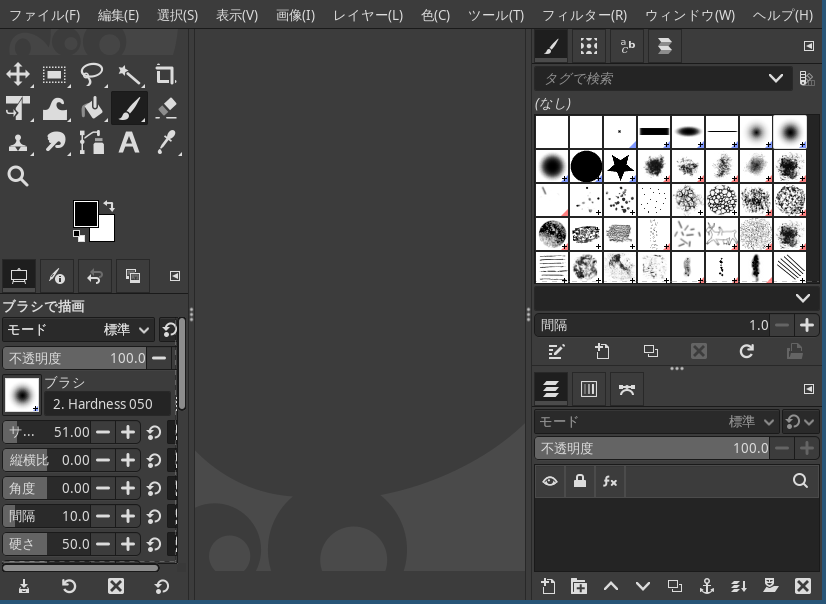Decrease 縦横比 aspect ratio value
The image size is (826, 604).
tap(103, 460)
